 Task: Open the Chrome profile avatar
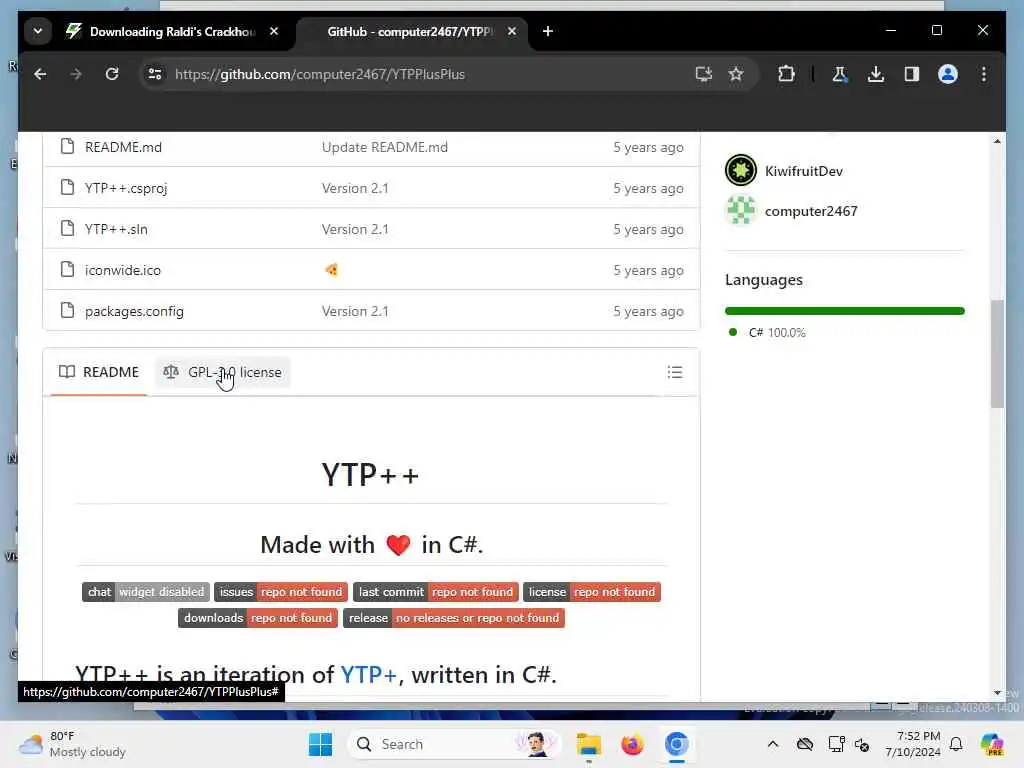pos(948,74)
